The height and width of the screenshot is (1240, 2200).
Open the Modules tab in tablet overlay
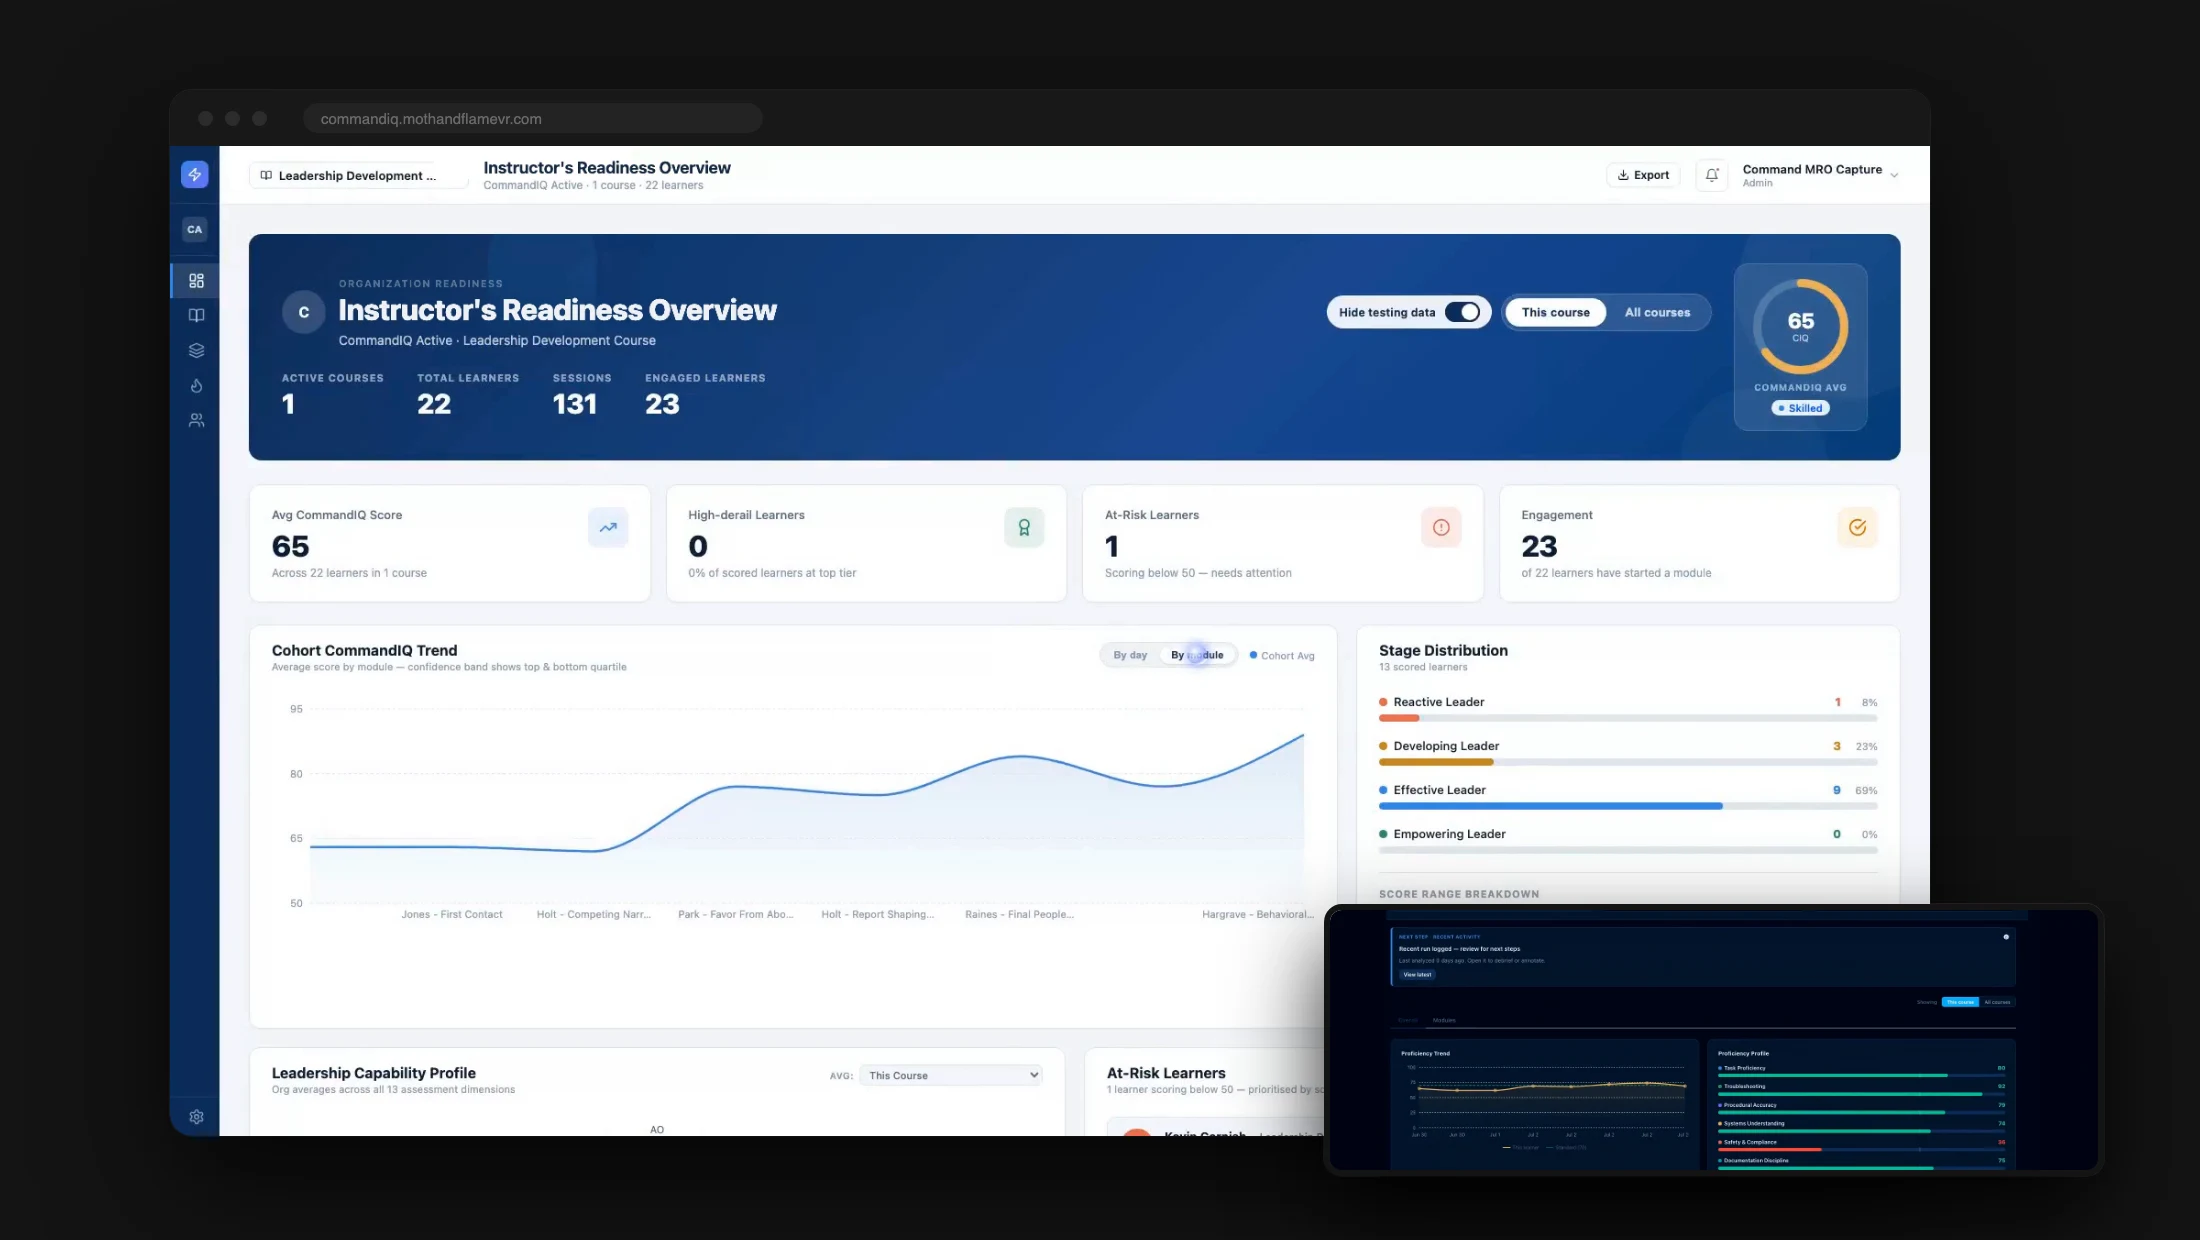(1444, 1020)
